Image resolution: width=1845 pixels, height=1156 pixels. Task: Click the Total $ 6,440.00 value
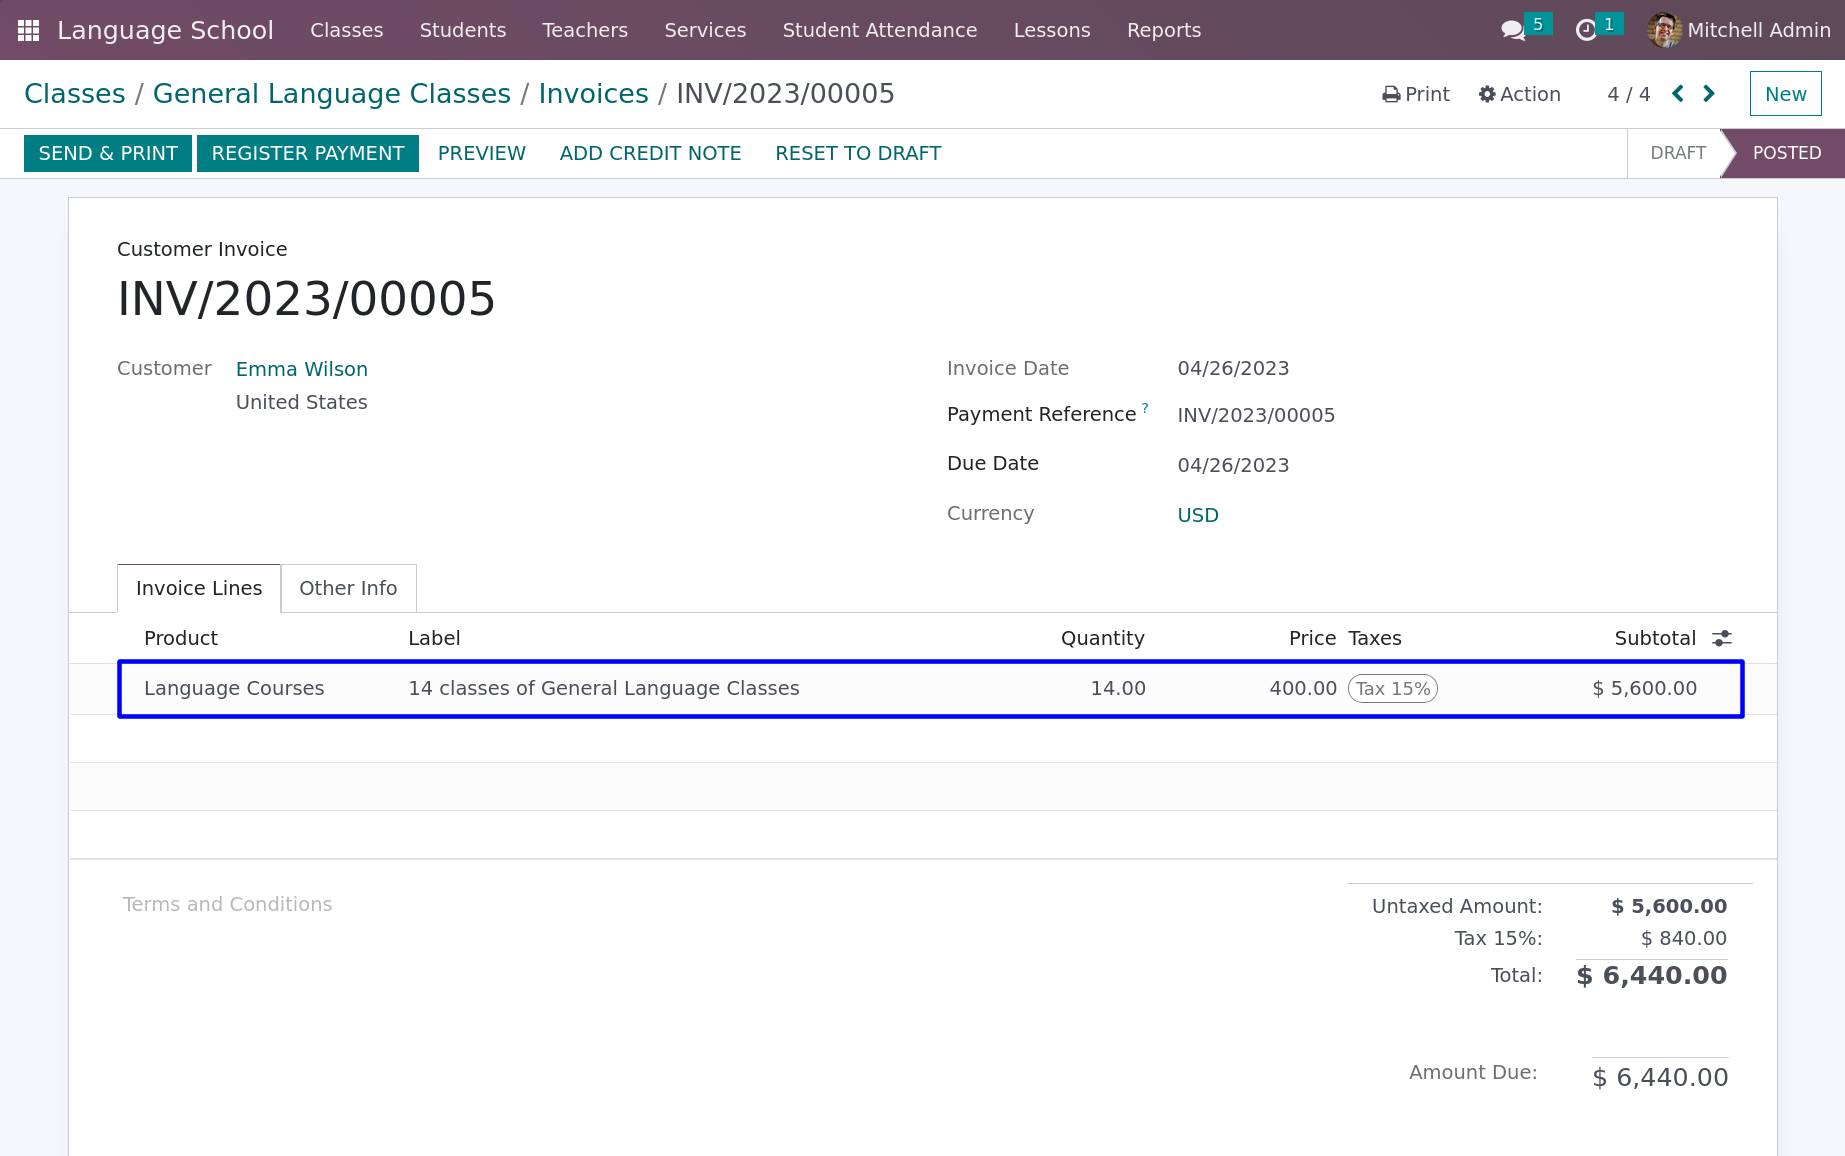tap(1652, 975)
